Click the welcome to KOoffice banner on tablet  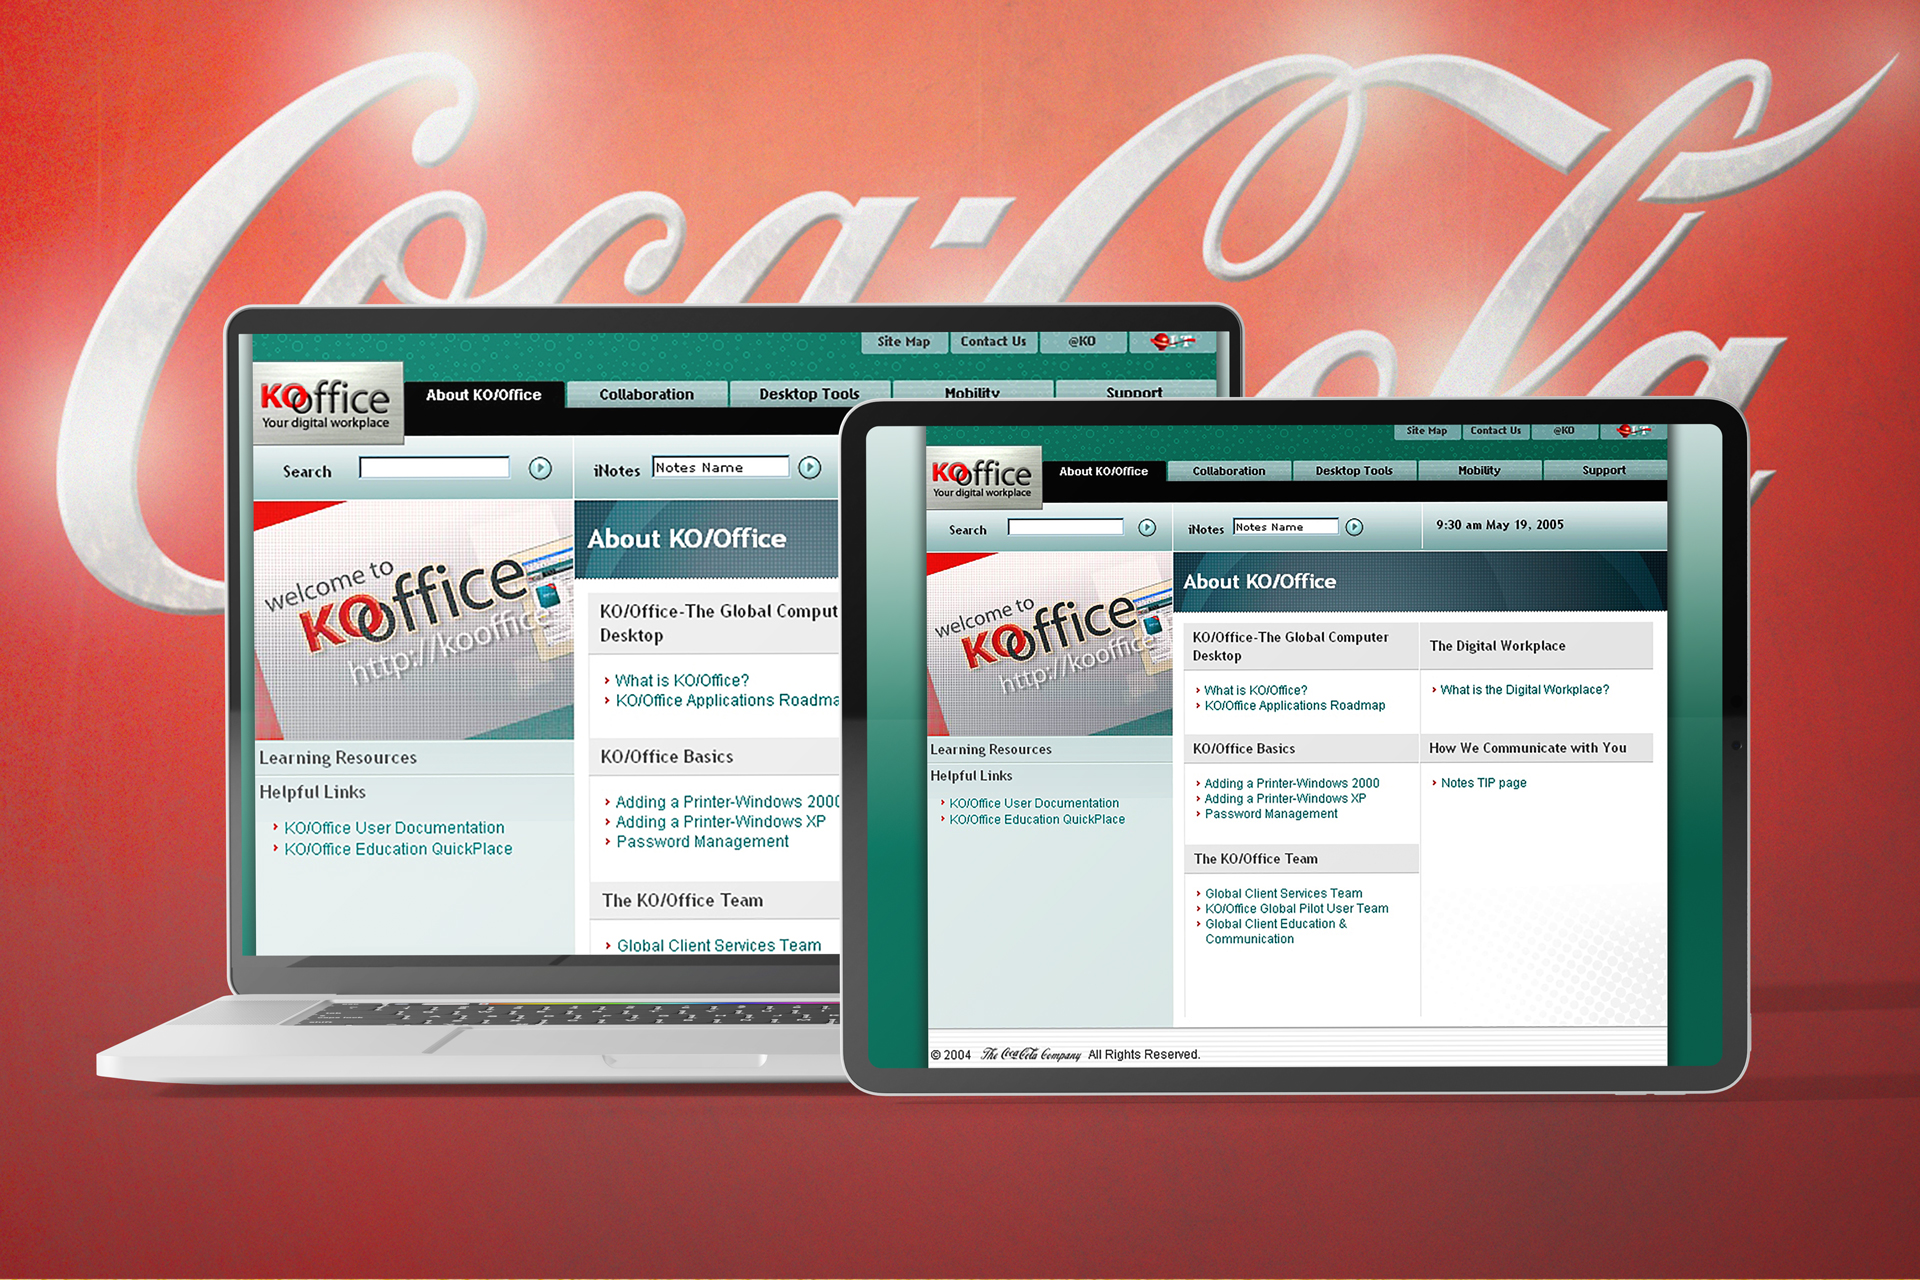[x=1049, y=645]
